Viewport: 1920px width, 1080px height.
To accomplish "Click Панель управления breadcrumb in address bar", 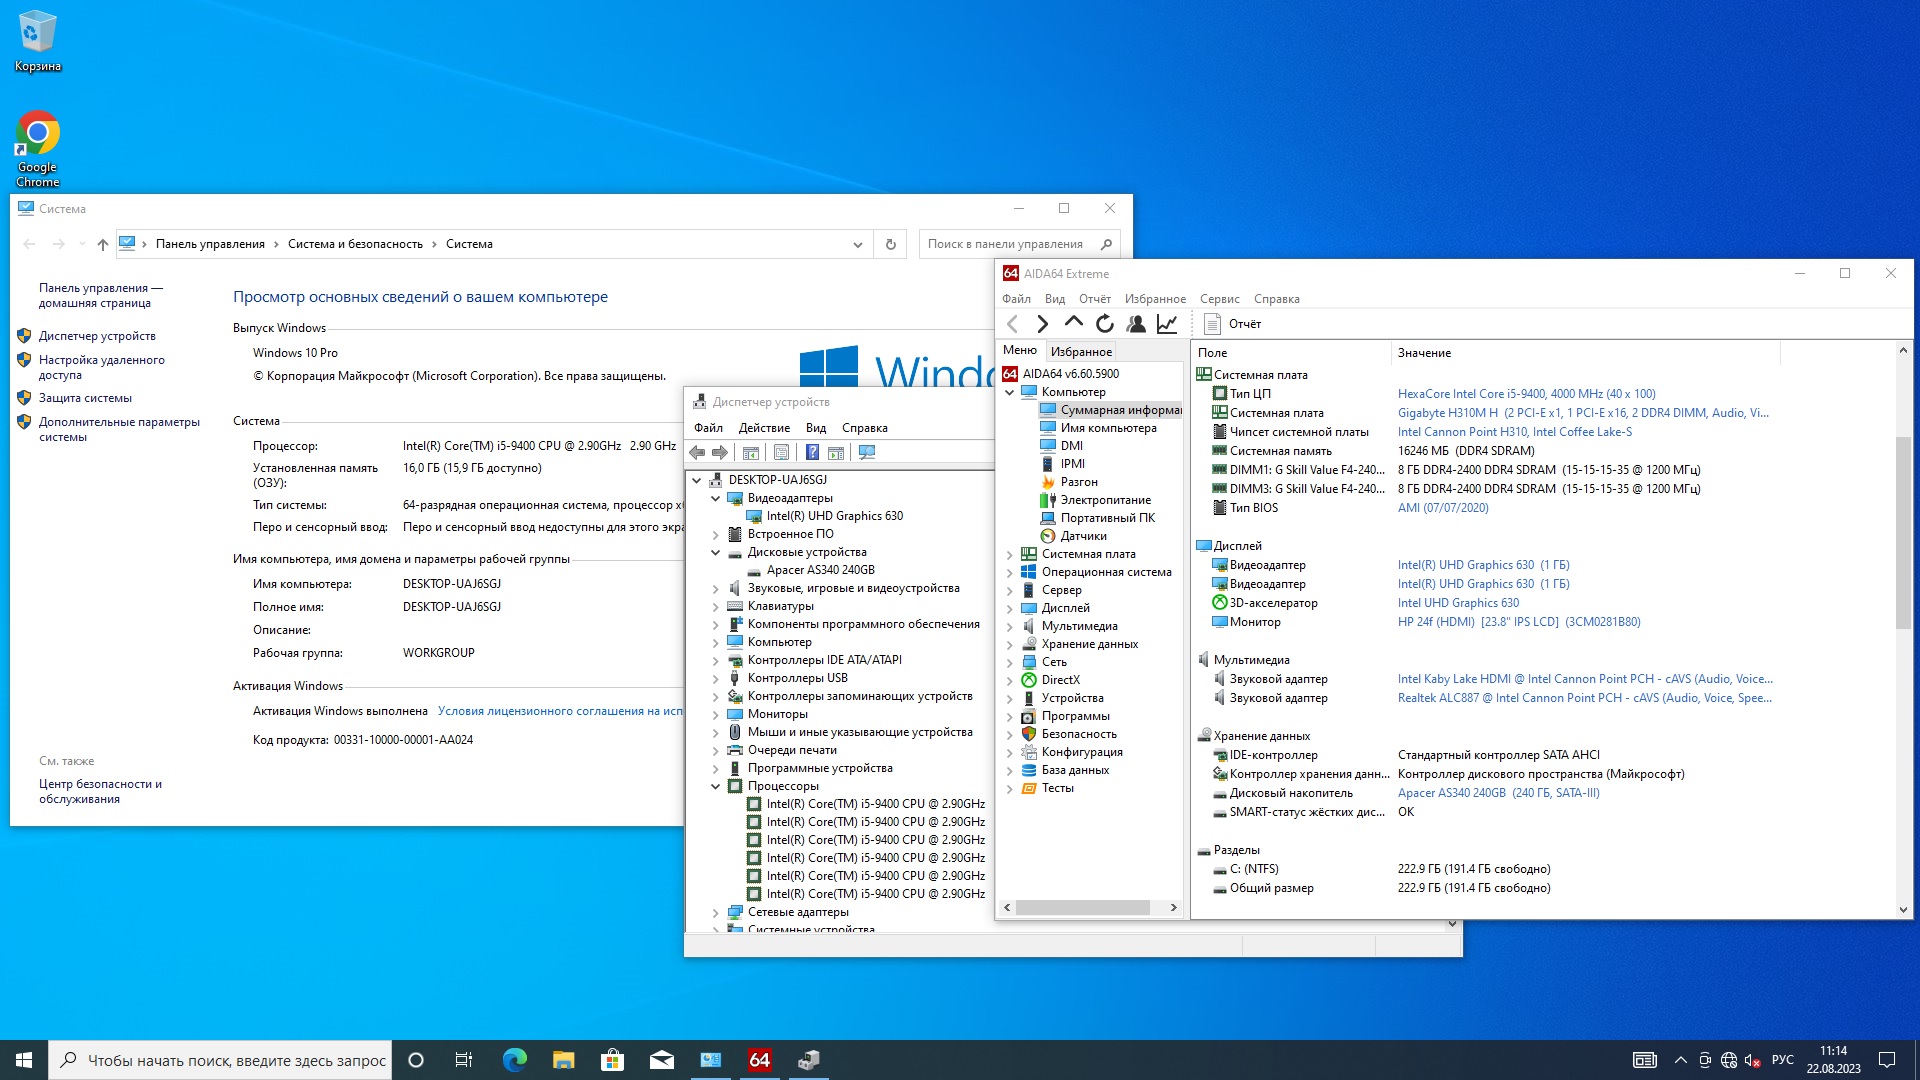I will [x=210, y=244].
